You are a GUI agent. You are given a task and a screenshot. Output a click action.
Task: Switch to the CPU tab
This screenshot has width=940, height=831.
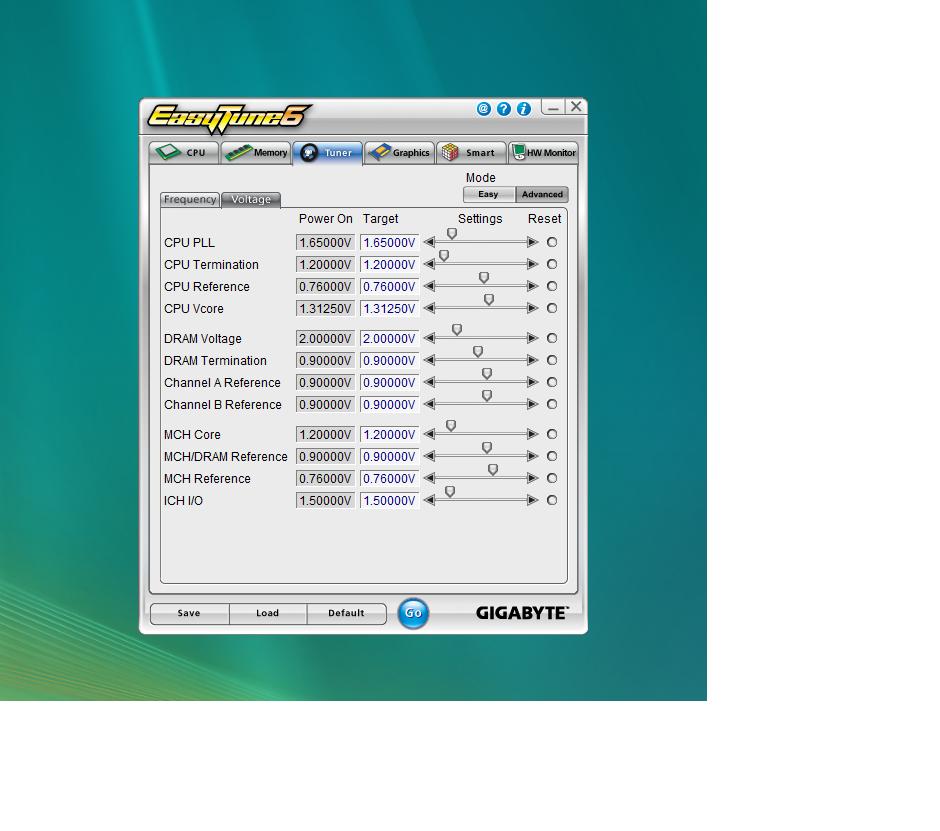tap(183, 153)
